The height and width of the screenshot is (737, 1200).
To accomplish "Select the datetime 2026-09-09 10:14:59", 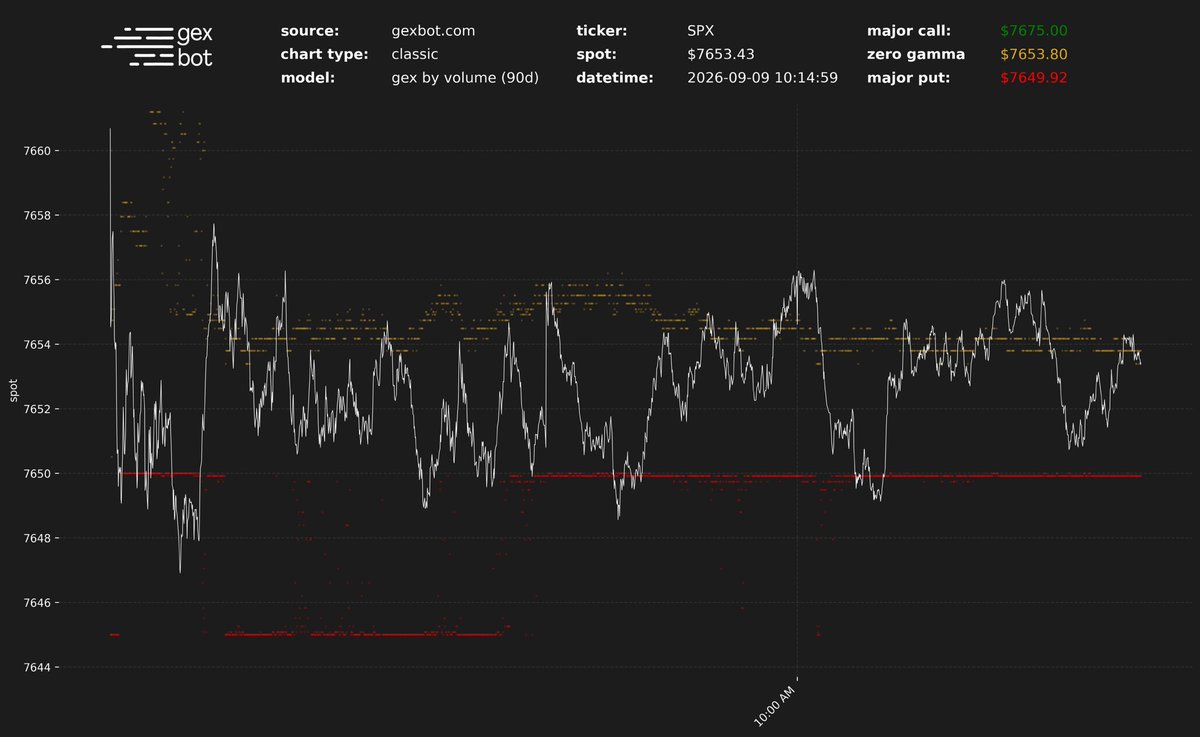I will tap(763, 77).
